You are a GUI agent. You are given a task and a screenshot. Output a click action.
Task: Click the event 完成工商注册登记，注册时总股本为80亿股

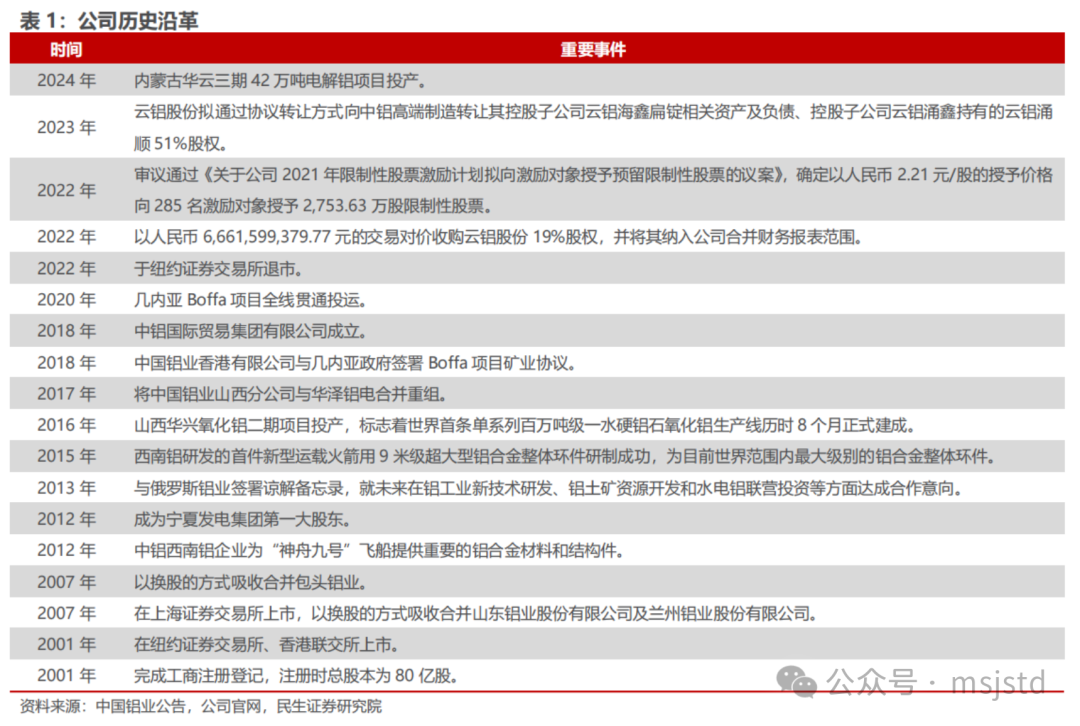pyautogui.click(x=296, y=676)
